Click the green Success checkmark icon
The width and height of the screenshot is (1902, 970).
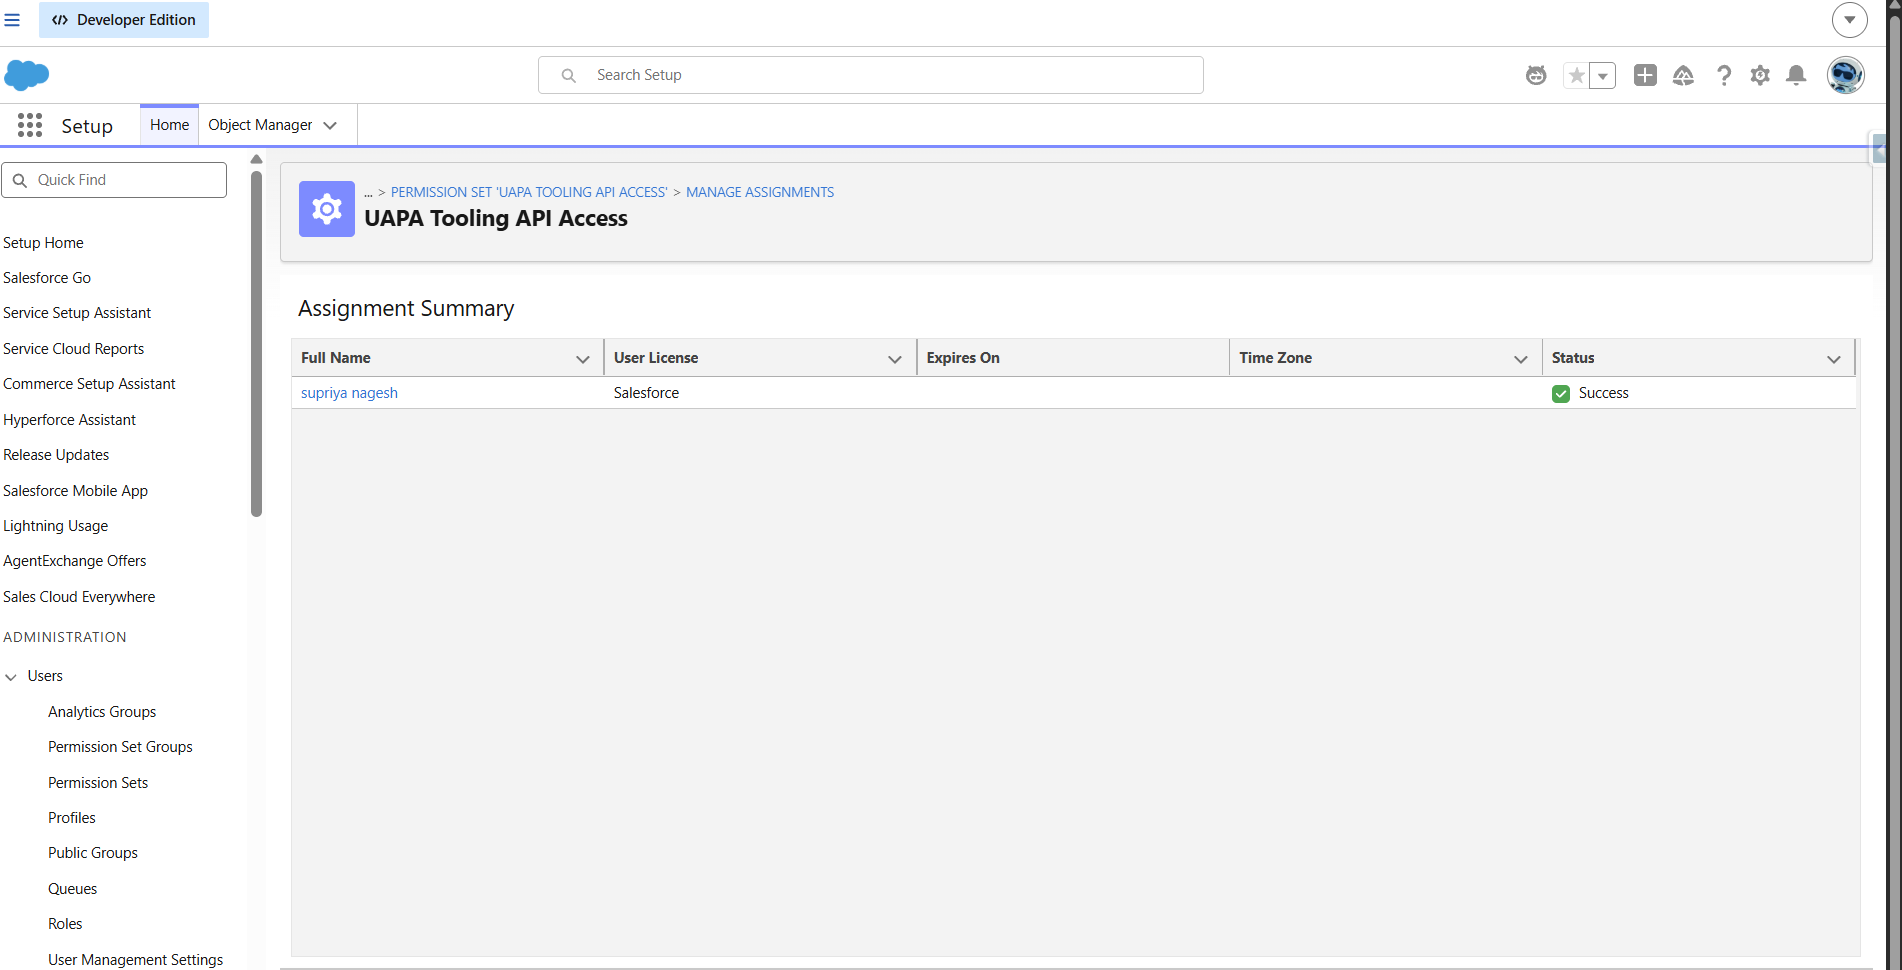pos(1561,393)
